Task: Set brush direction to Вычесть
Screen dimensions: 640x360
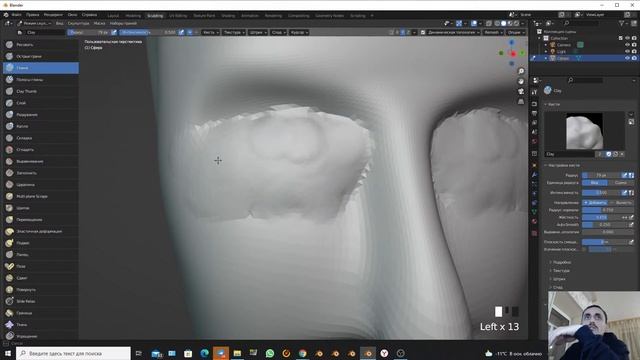Action: (621, 202)
